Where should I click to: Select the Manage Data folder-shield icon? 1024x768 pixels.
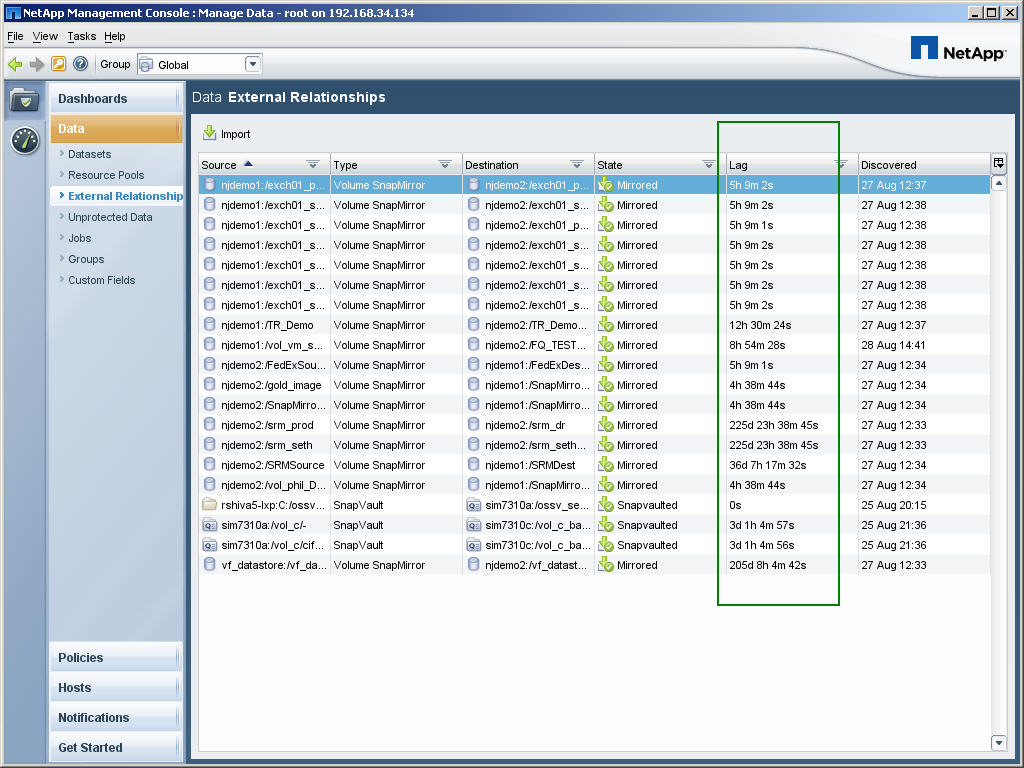25,100
